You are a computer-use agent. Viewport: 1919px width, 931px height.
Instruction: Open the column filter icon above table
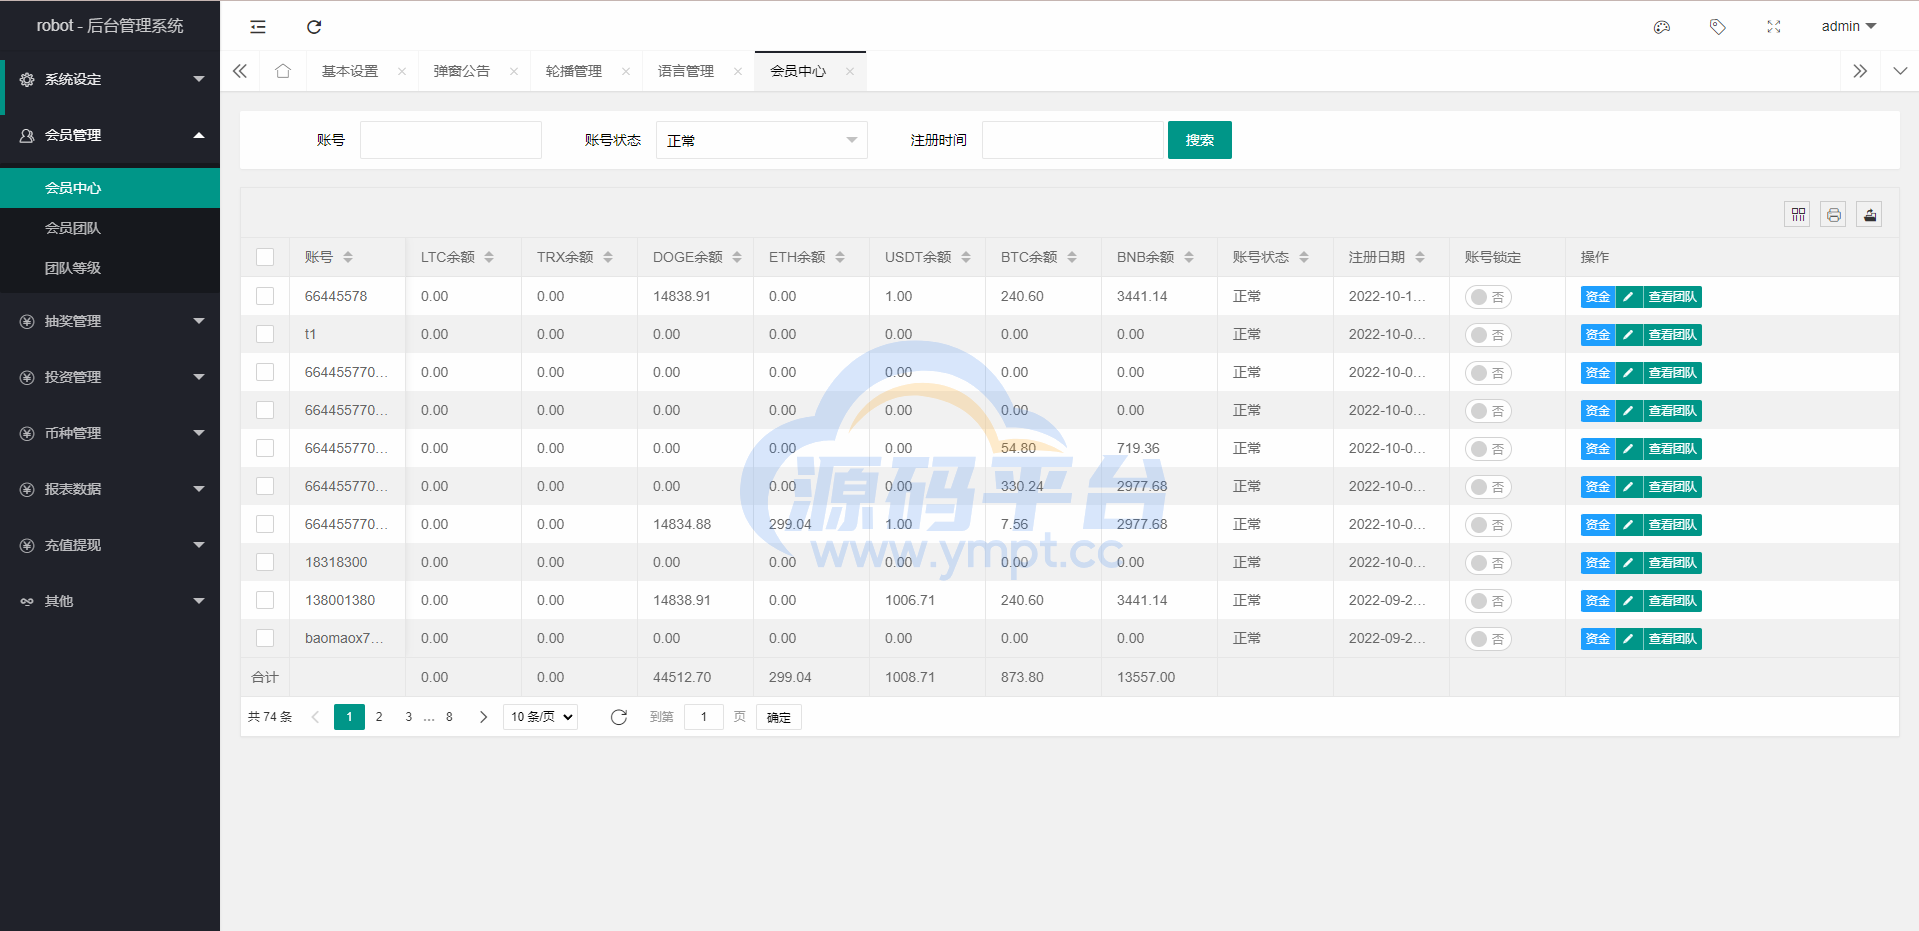point(1798,214)
